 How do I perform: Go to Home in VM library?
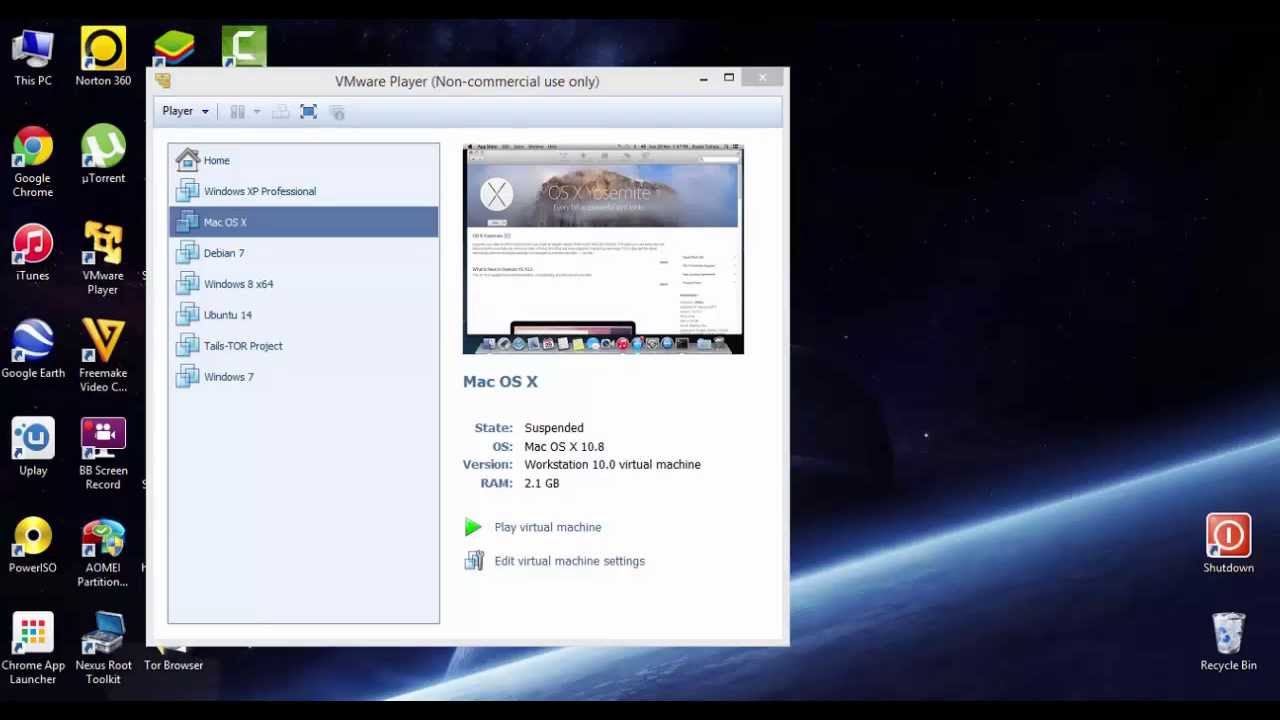[303, 160]
